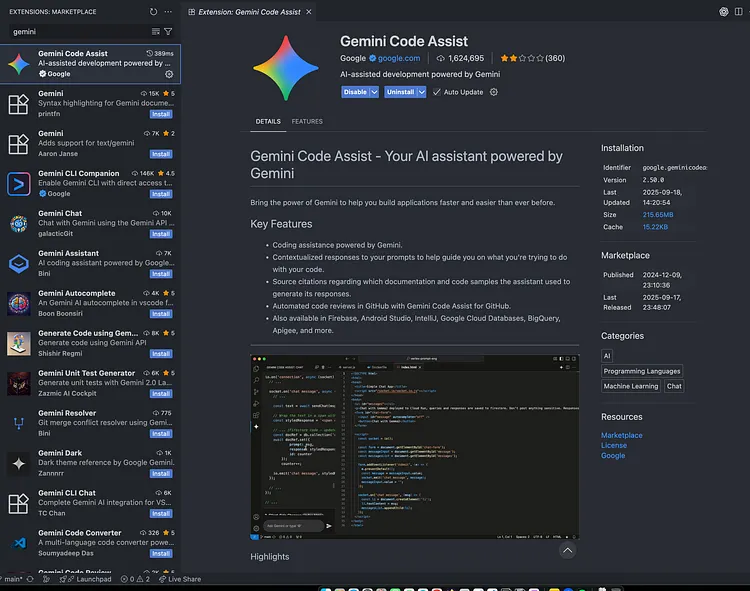Select the AI category tag
Image resolution: width=750 pixels, height=591 pixels.
tap(607, 356)
